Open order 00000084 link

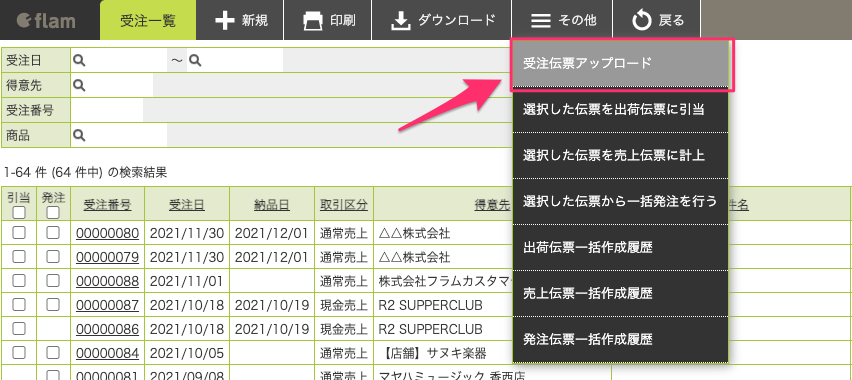(x=107, y=353)
